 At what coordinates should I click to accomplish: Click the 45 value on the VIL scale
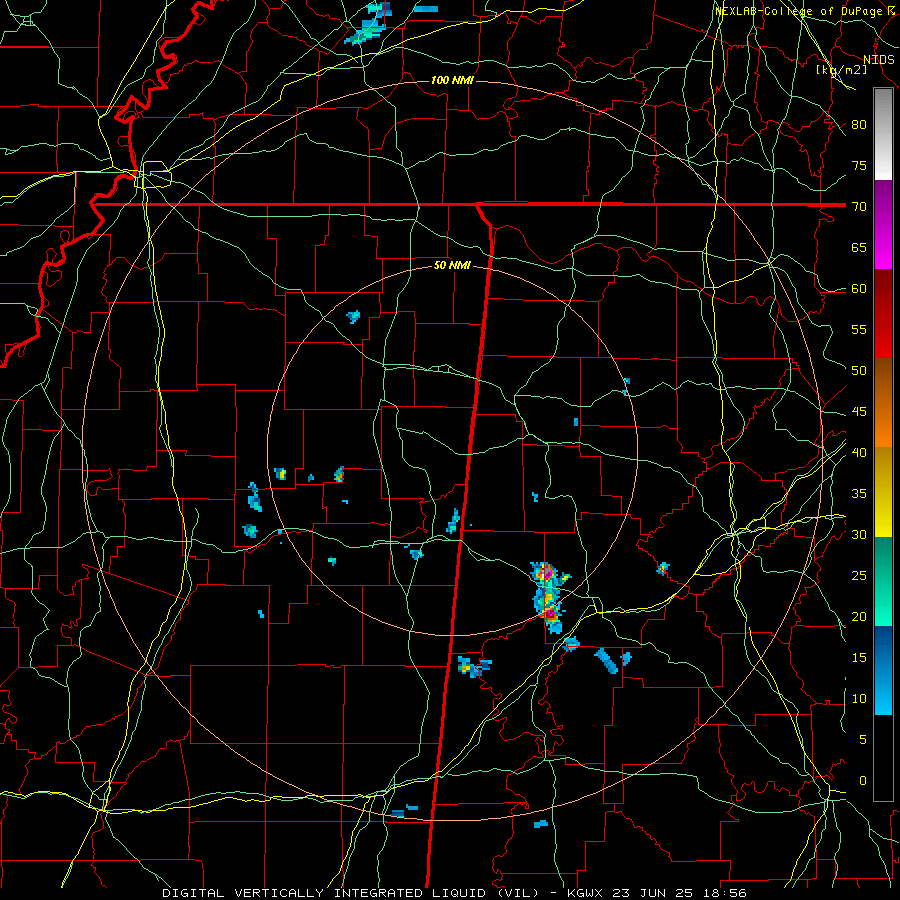click(859, 412)
